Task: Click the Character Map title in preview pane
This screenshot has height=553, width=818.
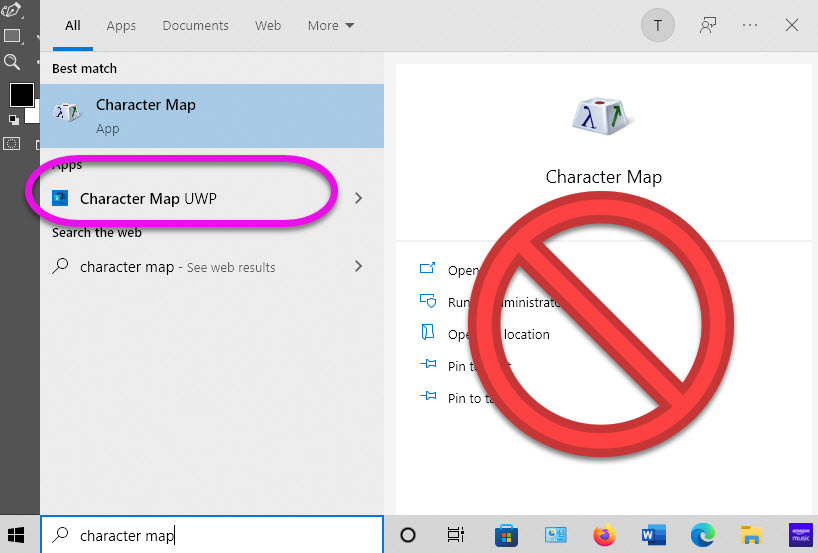Action: 604,177
